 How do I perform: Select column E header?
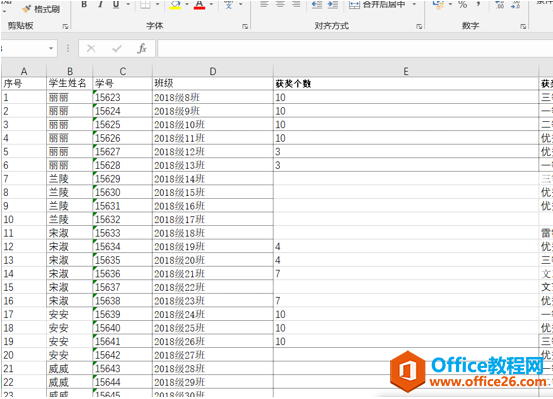click(406, 71)
